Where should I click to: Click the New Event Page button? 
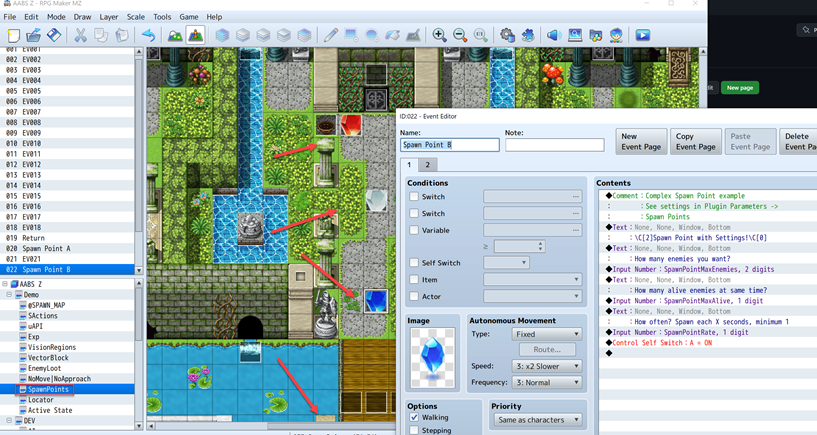[x=641, y=142]
